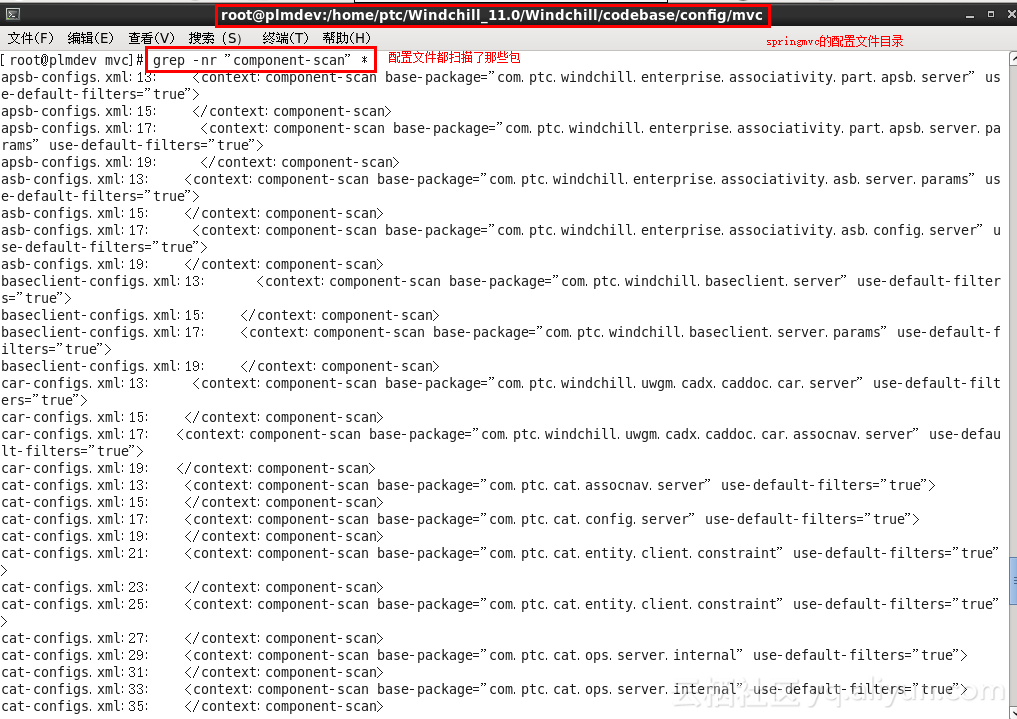Minimize the terminal window

tap(970, 14)
